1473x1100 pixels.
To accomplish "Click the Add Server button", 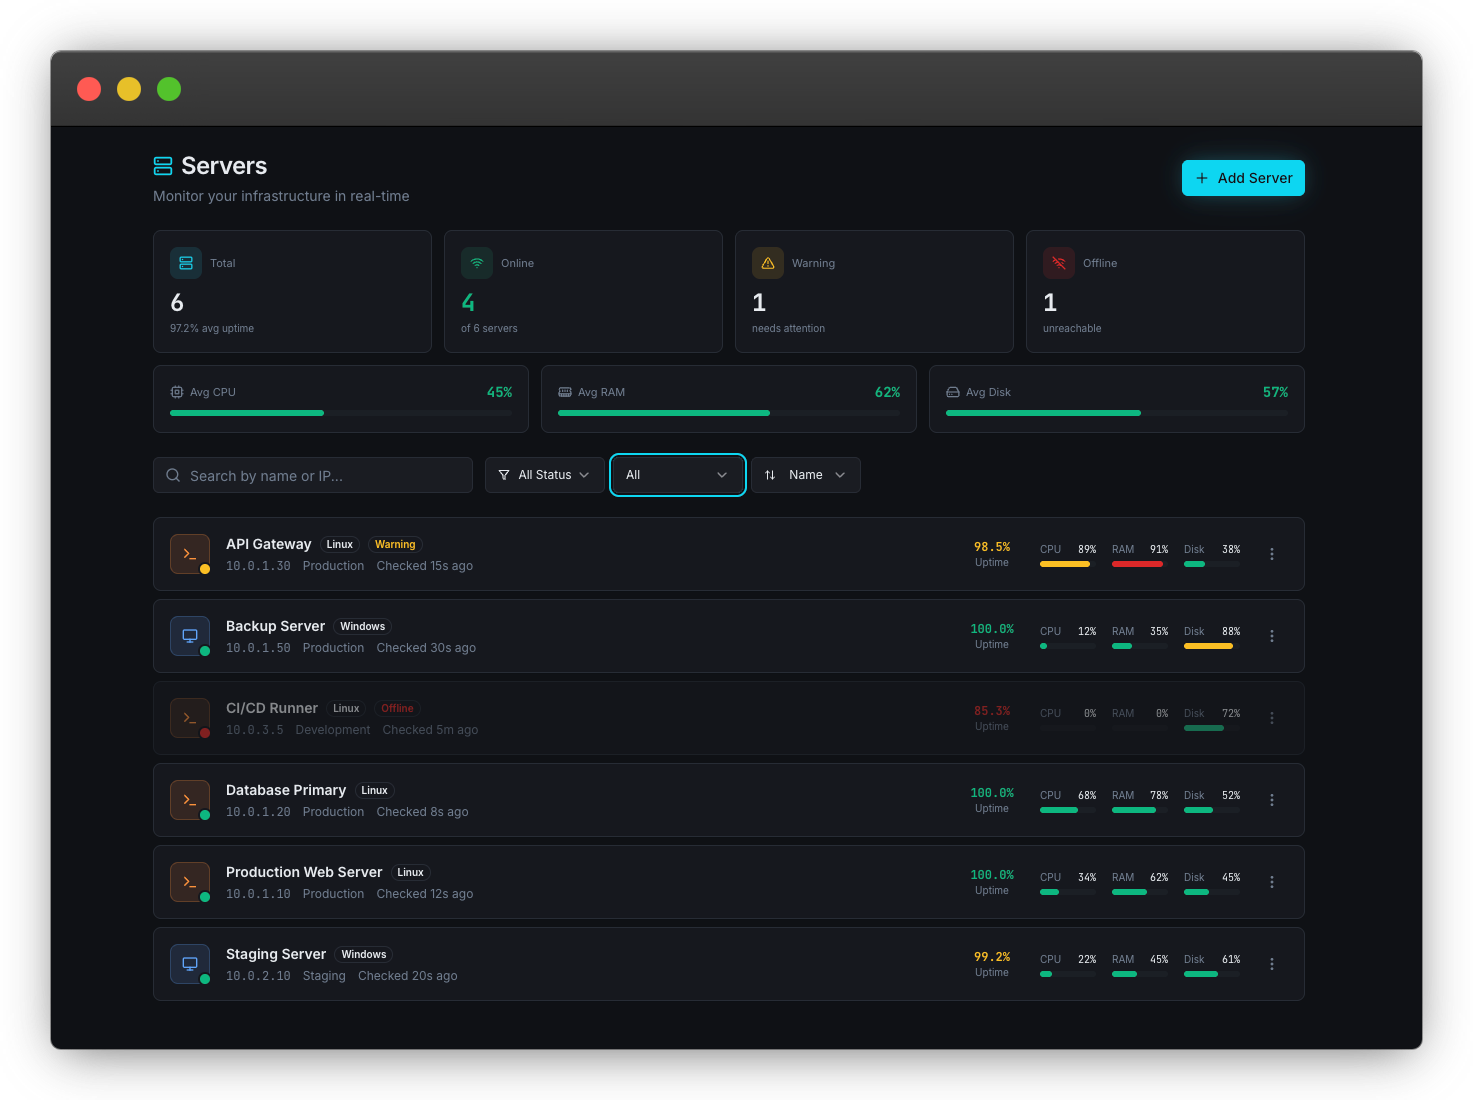I will 1243,177.
